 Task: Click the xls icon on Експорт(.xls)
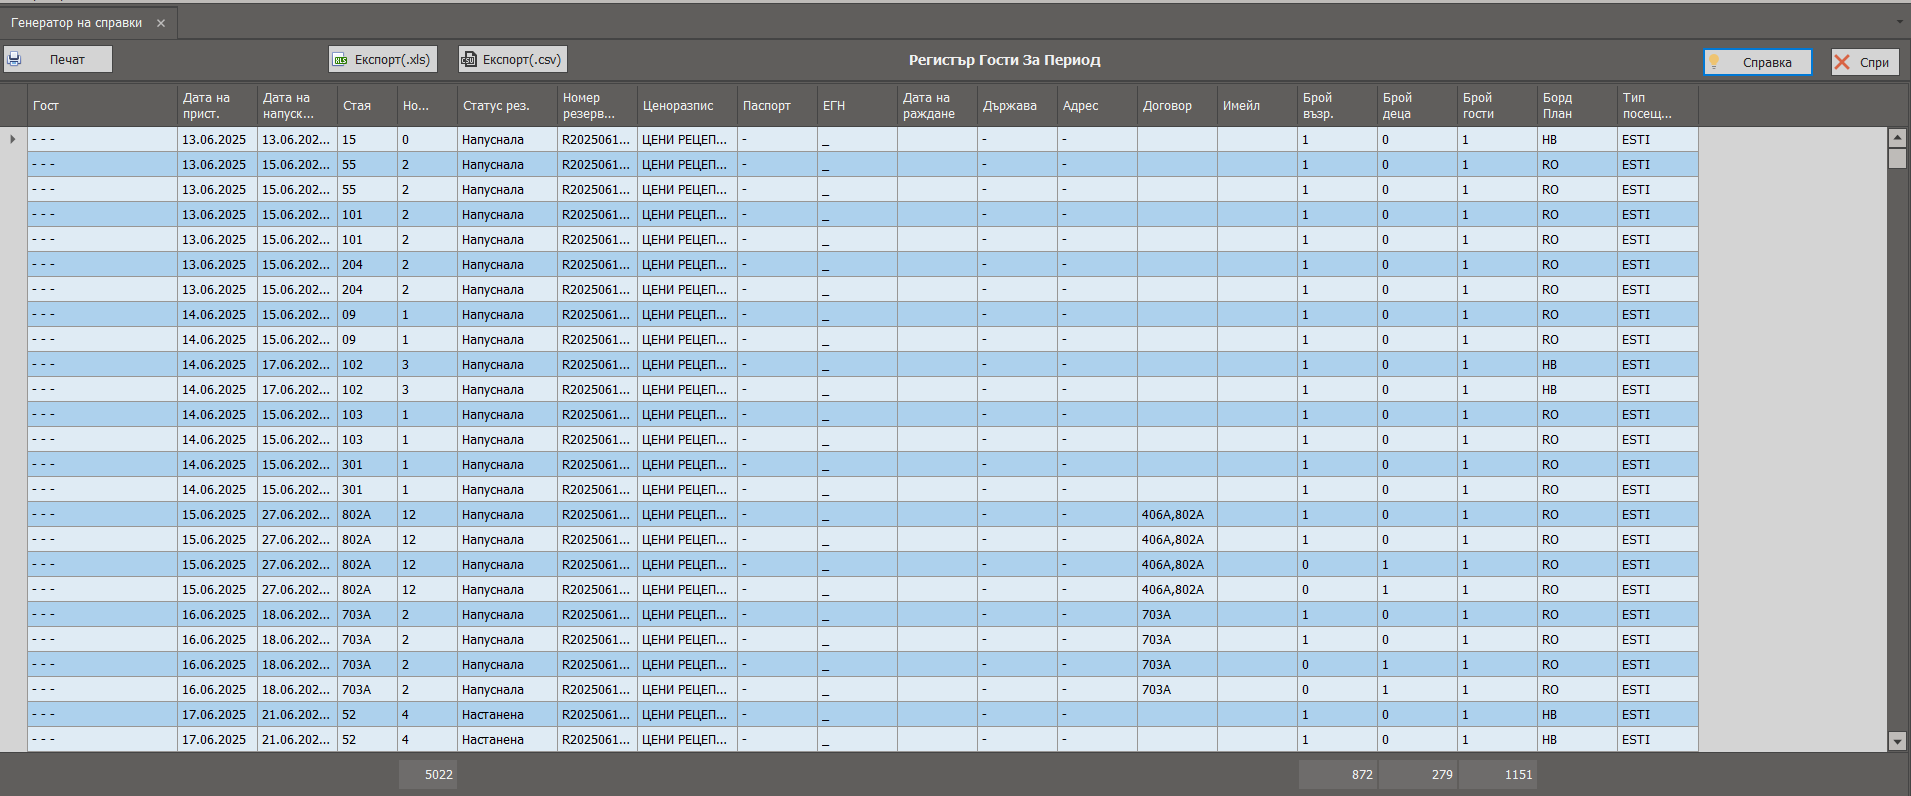click(x=341, y=60)
